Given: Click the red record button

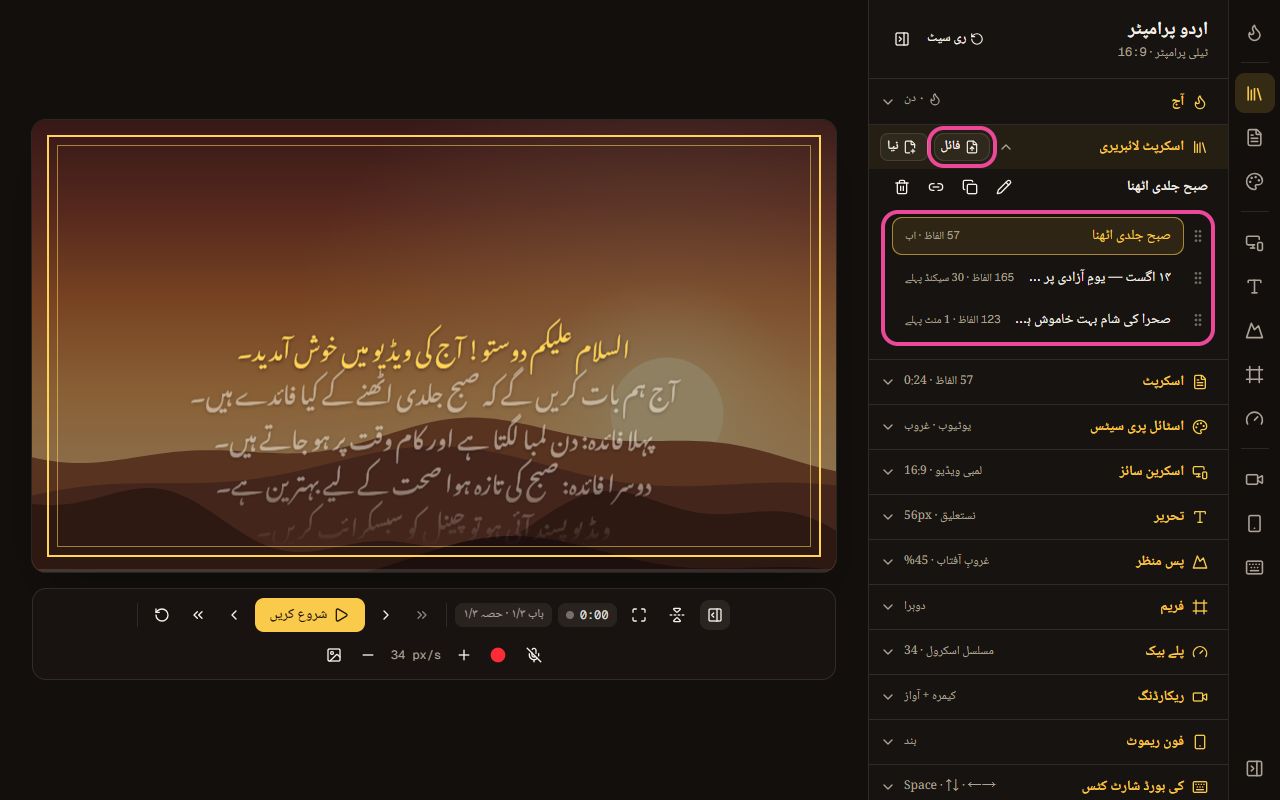Looking at the screenshot, I should click(x=498, y=655).
